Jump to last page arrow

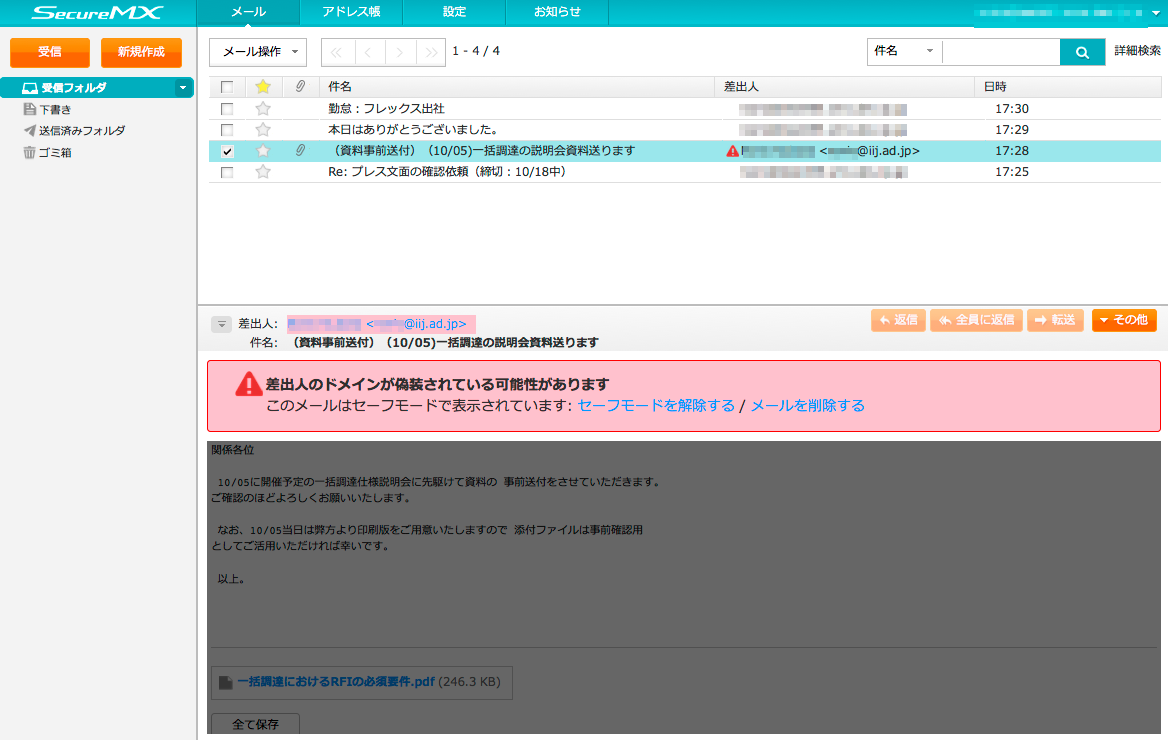[x=430, y=52]
